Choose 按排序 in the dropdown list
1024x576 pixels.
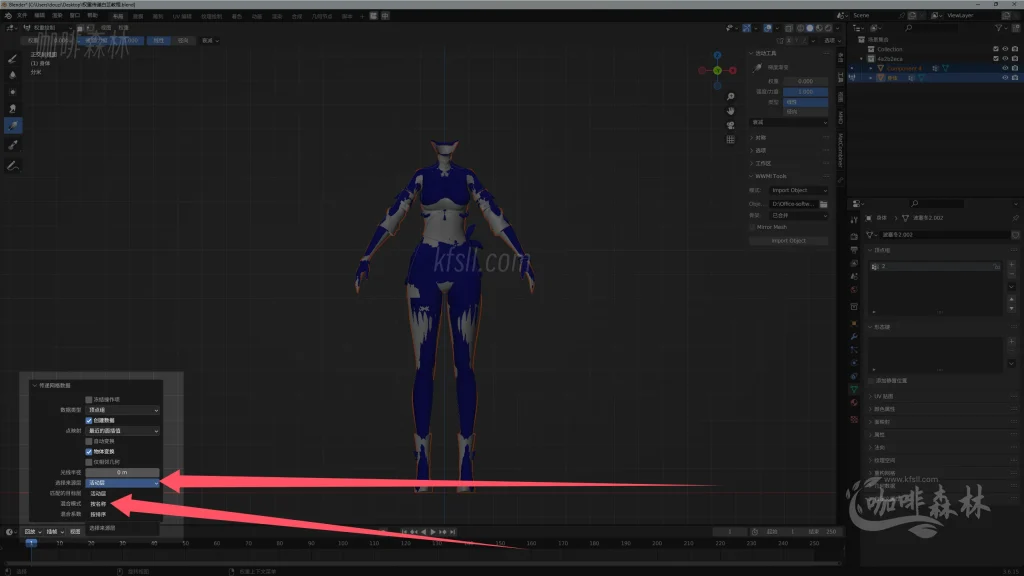click(98, 515)
